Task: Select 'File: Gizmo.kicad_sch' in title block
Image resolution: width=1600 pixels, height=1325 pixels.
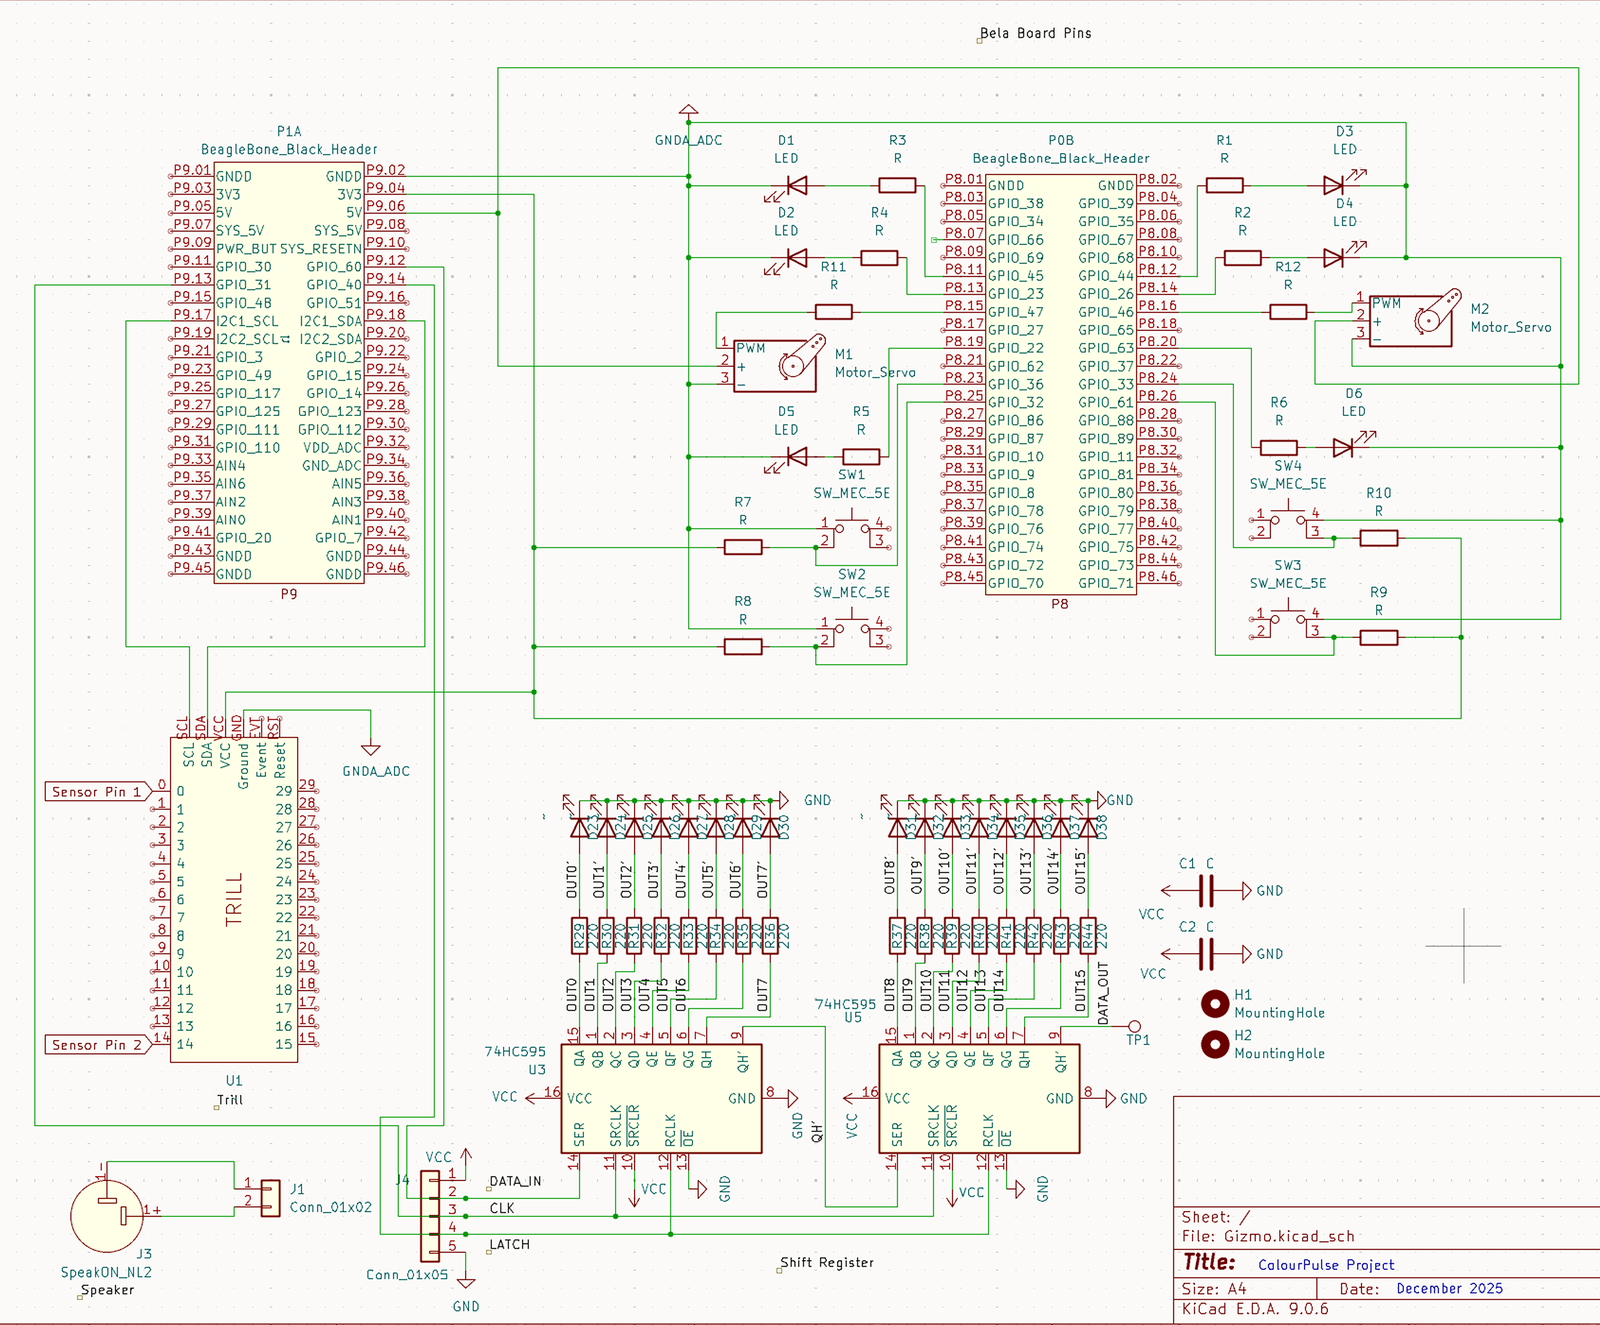Action: click(1268, 1236)
